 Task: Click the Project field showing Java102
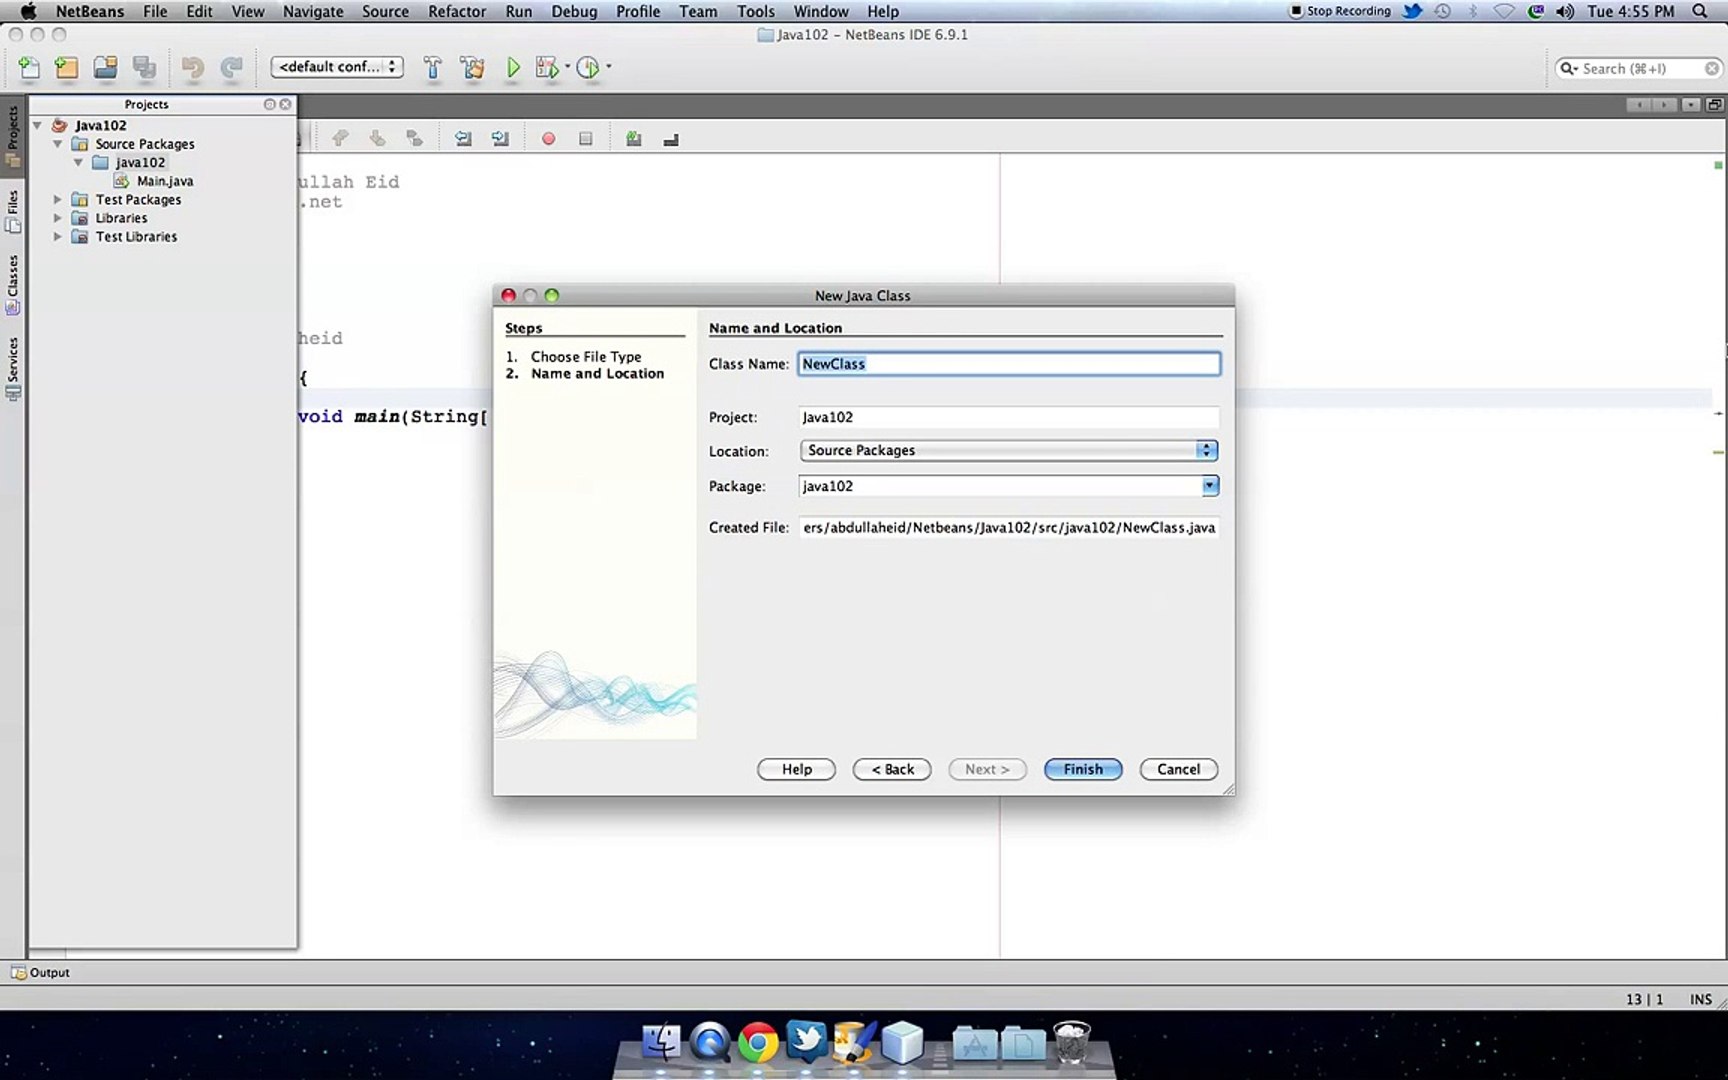[1009, 417]
